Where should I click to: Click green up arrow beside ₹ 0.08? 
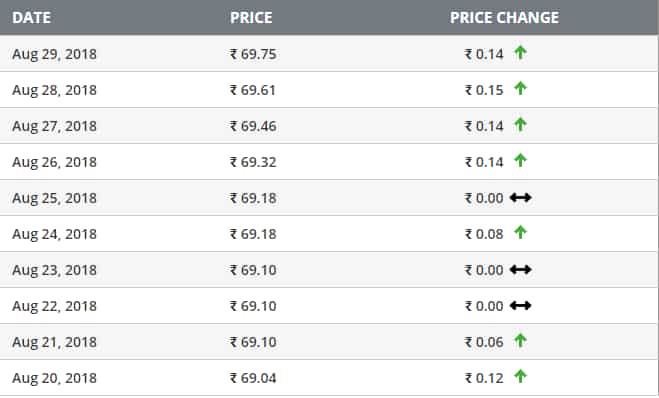[x=520, y=232]
